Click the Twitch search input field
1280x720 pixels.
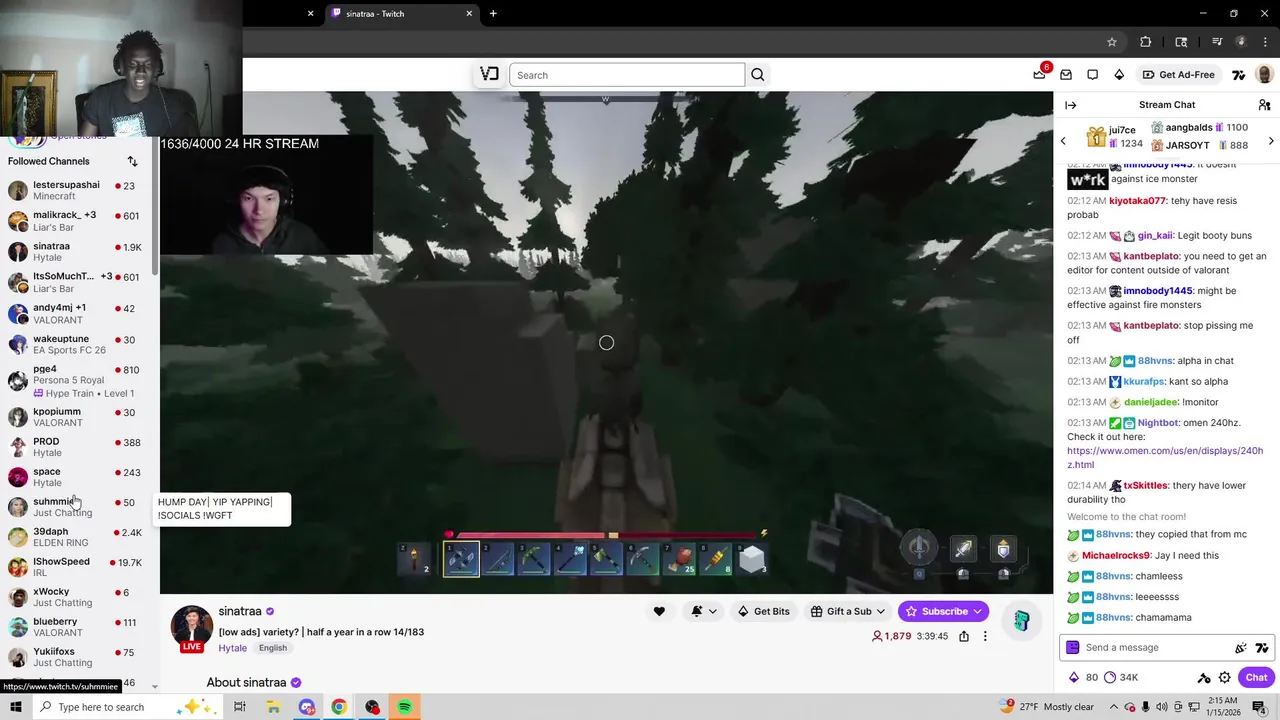pos(627,75)
